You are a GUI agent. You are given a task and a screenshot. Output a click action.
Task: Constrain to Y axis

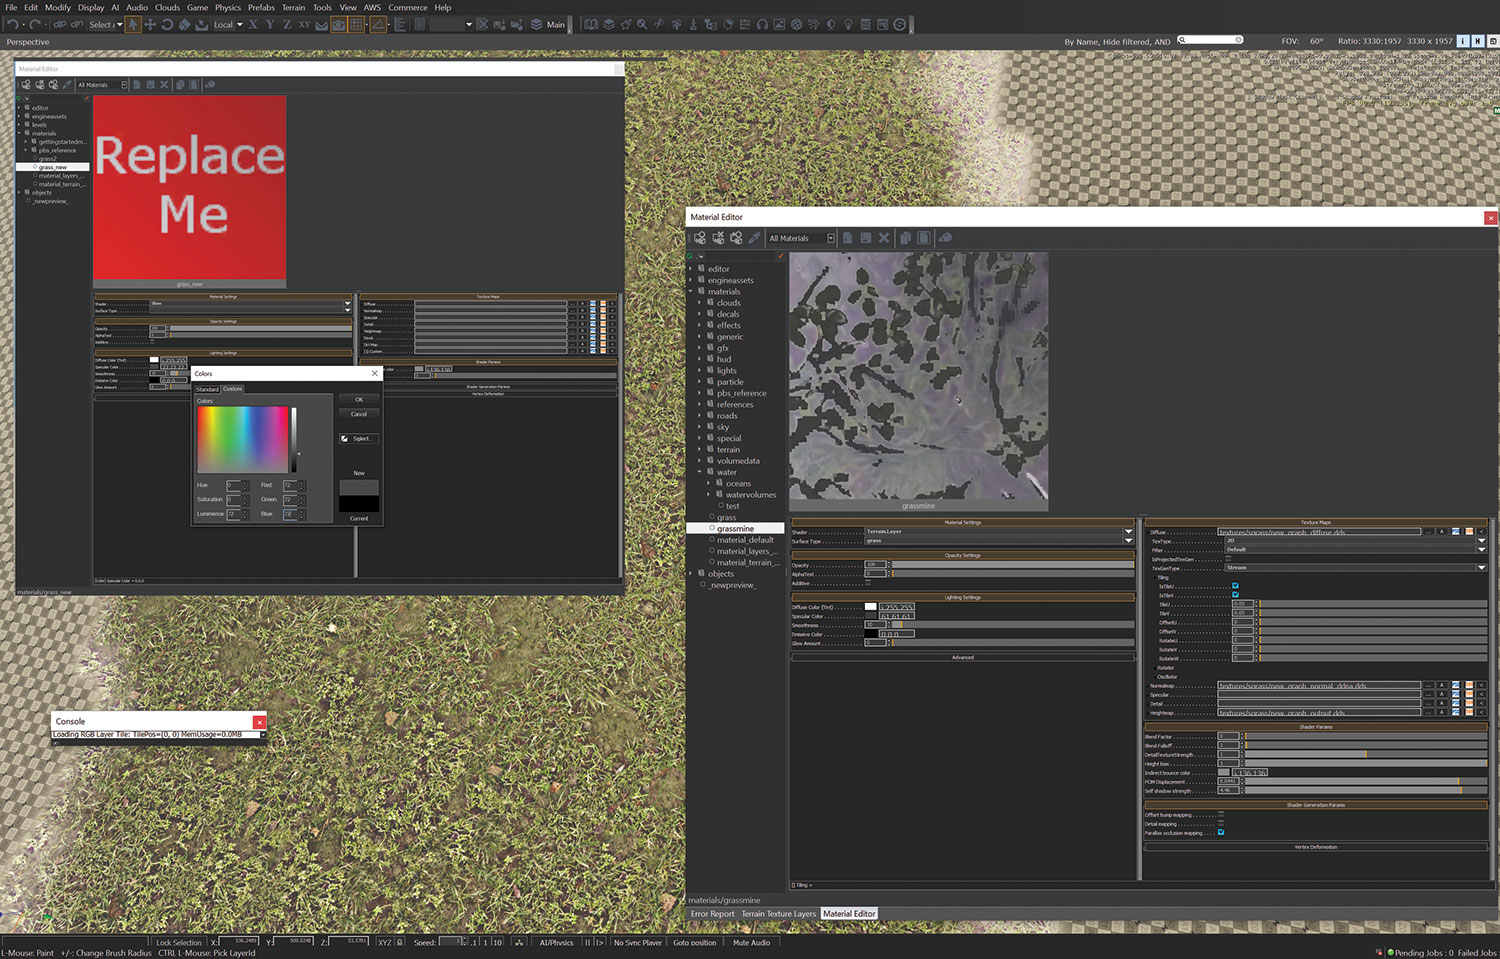(x=270, y=24)
